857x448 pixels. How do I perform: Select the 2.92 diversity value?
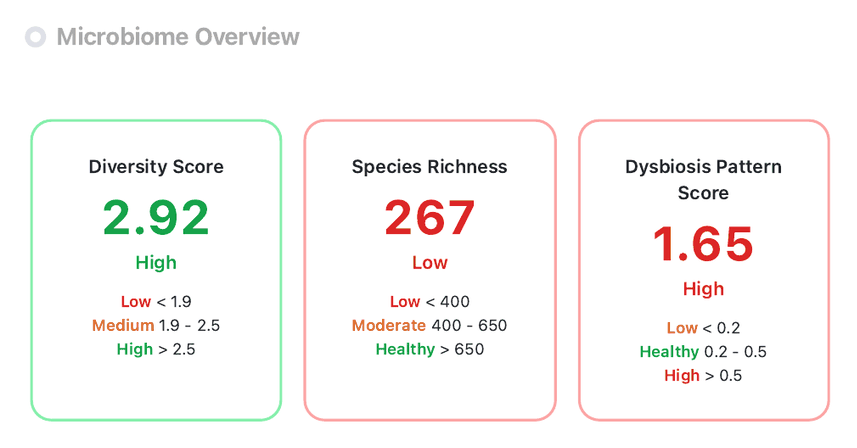(156, 217)
